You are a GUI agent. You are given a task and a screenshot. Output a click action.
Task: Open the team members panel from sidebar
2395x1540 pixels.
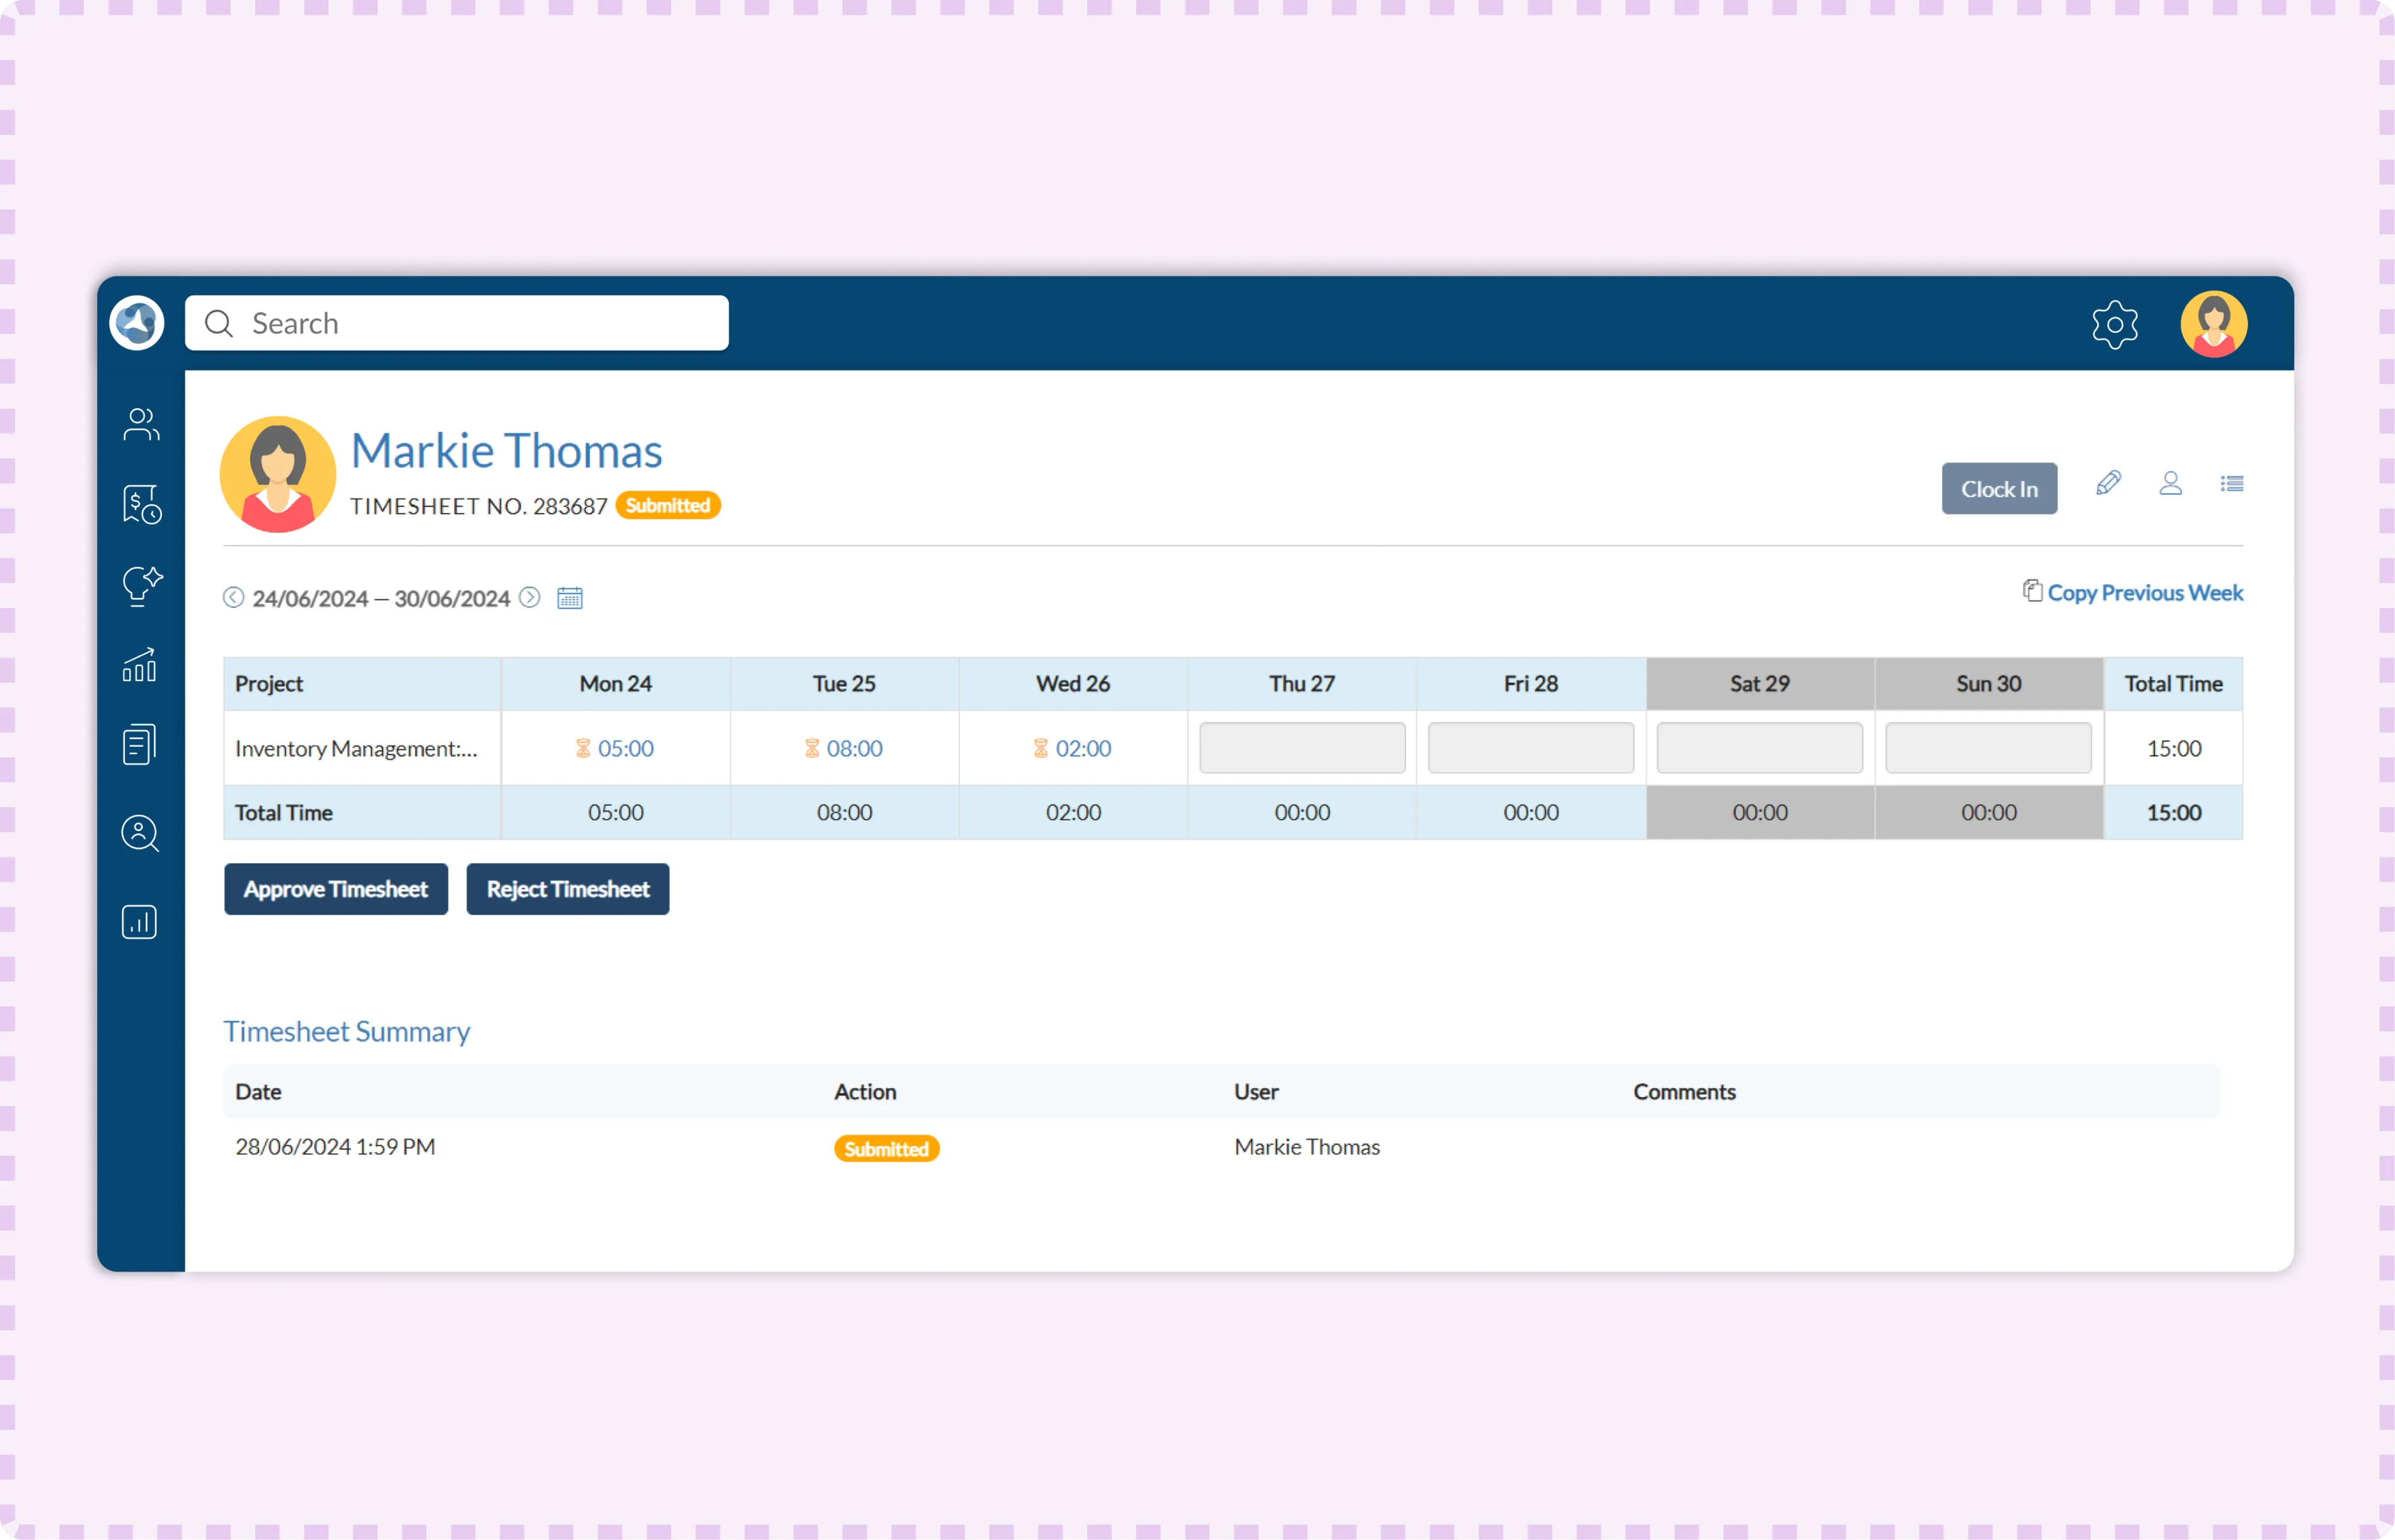point(140,424)
